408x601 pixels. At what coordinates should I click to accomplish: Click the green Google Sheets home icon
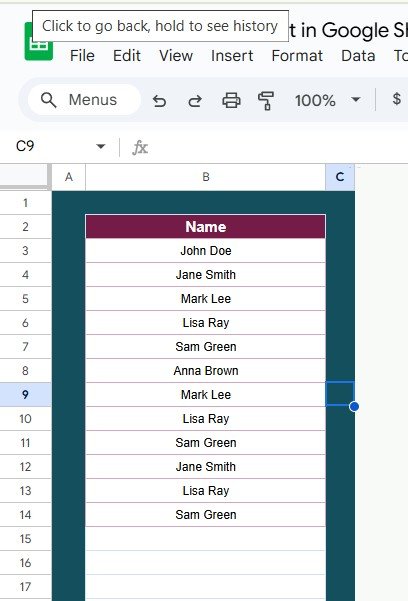point(39,46)
